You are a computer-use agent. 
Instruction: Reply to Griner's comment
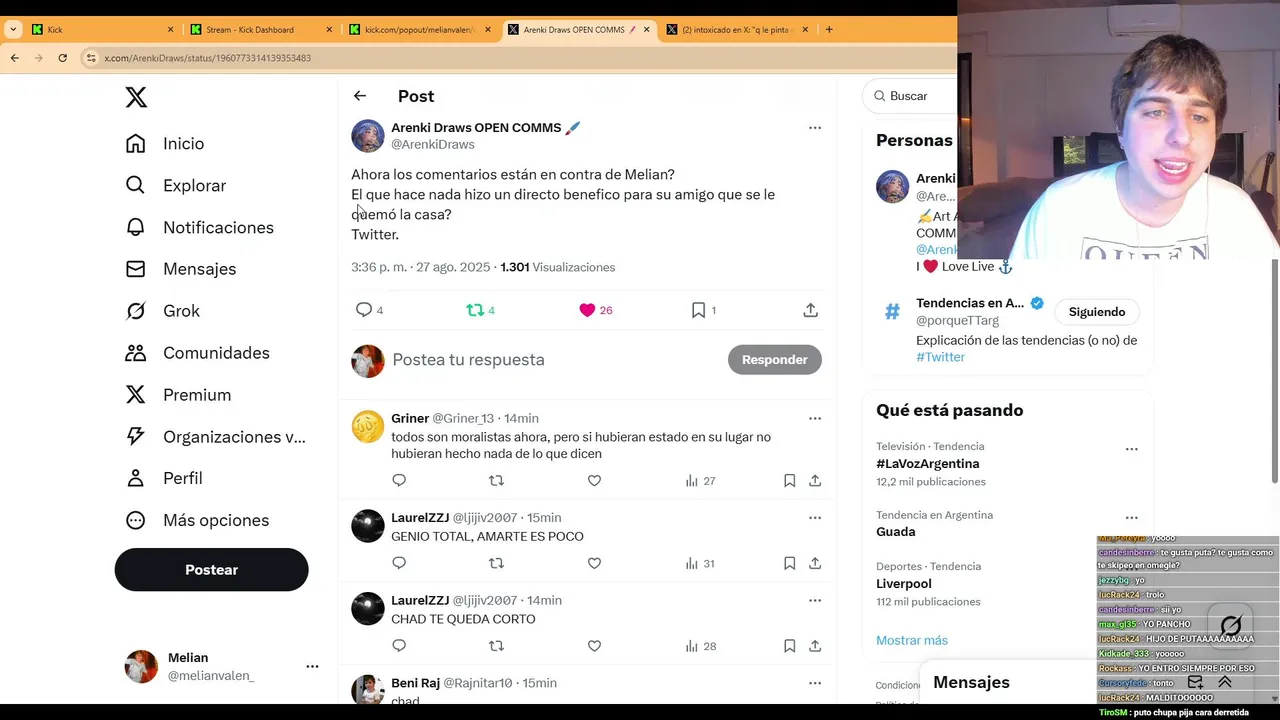coord(399,481)
